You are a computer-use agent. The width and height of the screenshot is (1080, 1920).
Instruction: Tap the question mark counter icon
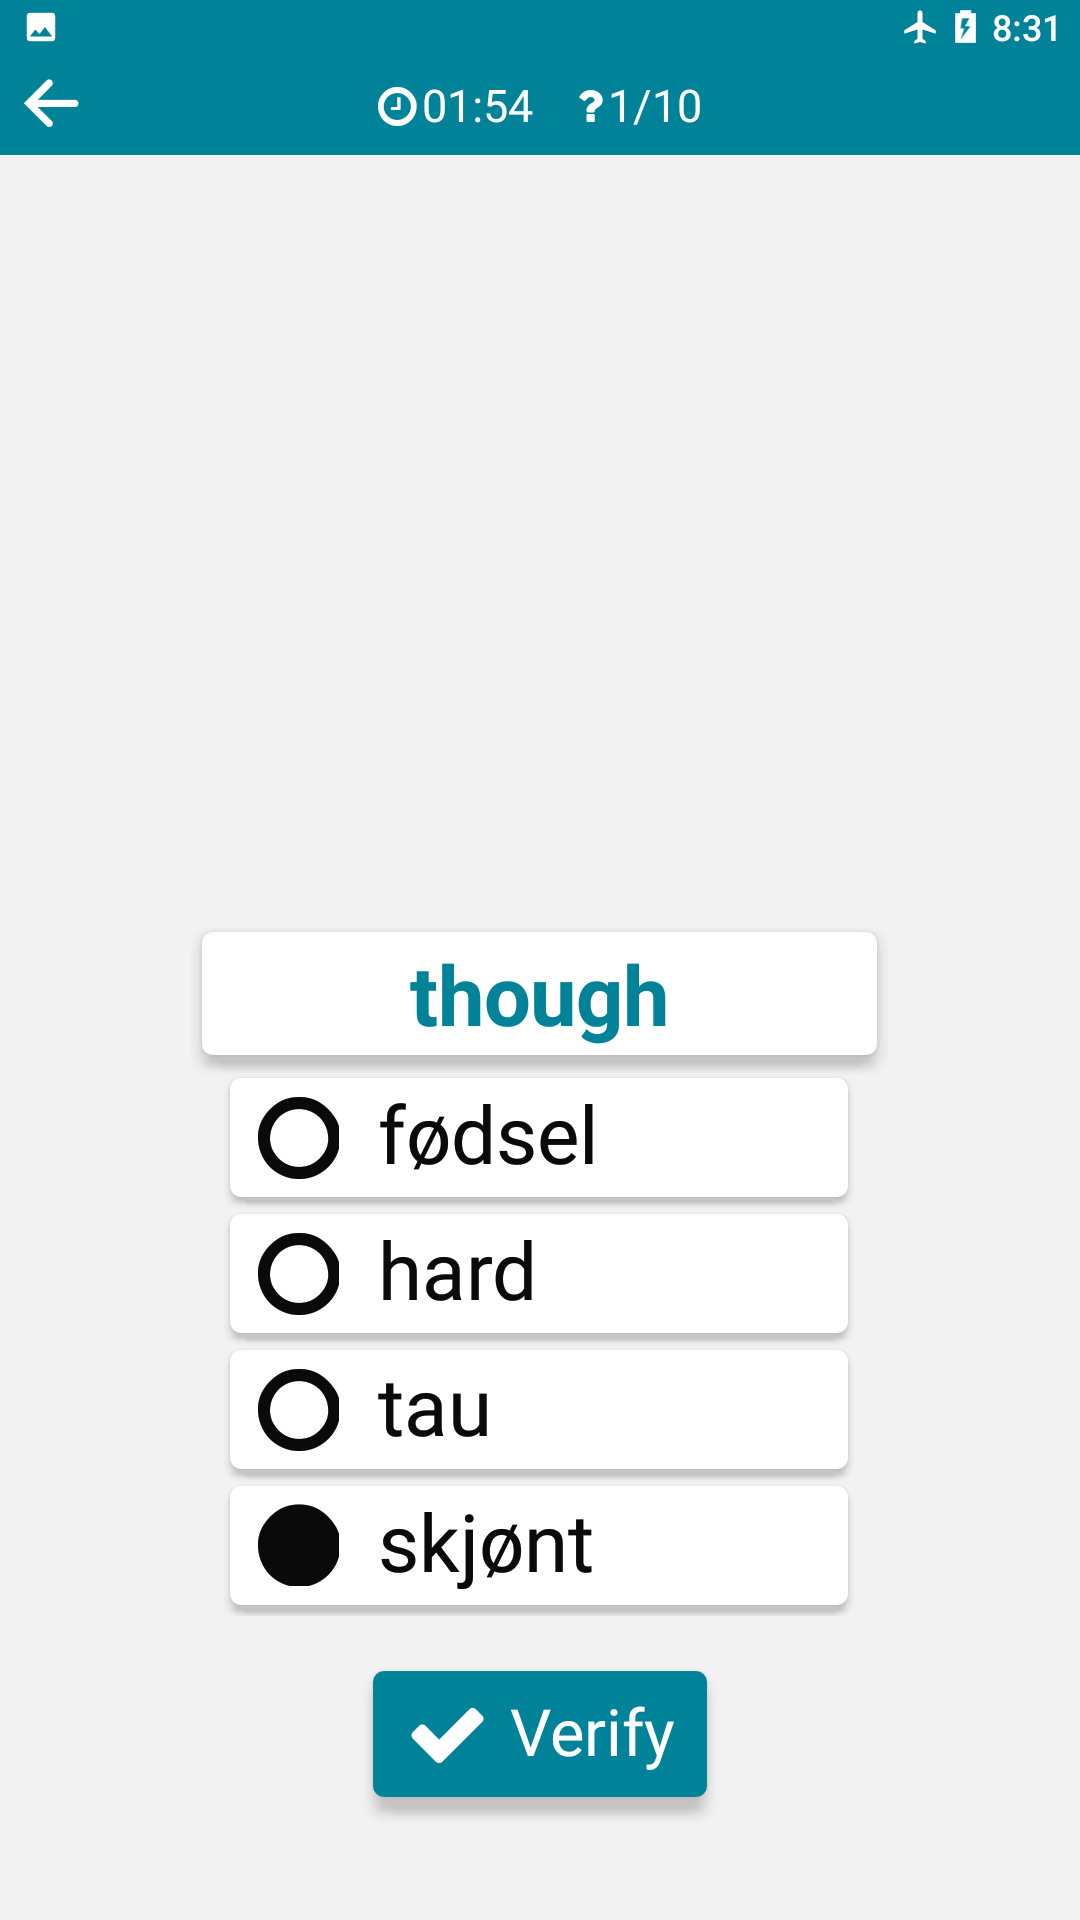coord(591,107)
